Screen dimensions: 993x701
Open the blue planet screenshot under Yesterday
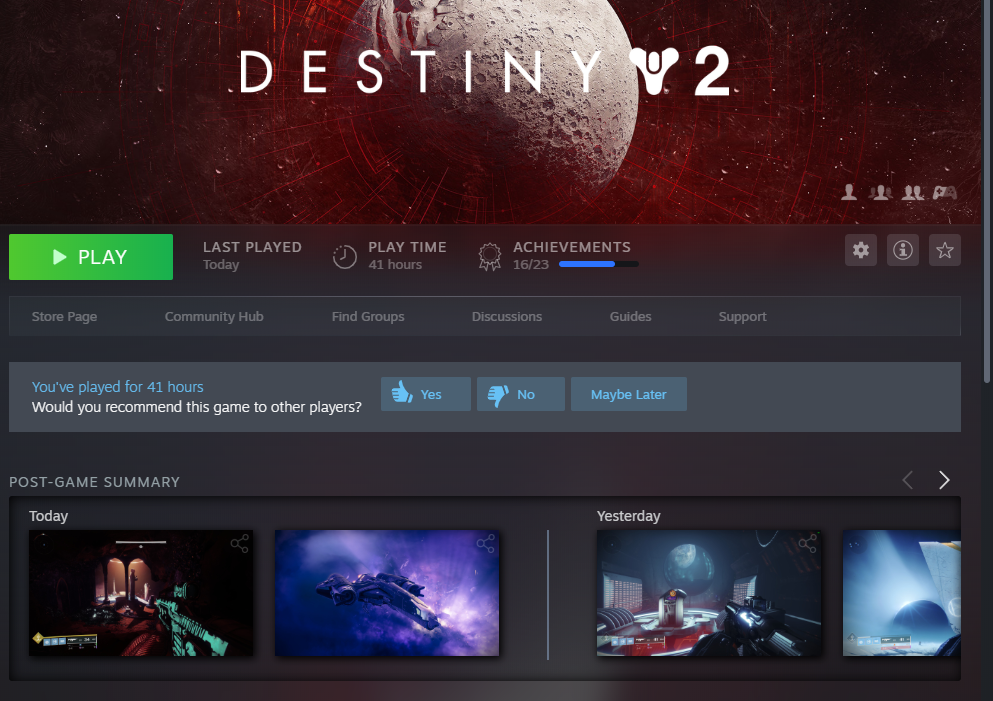click(902, 593)
